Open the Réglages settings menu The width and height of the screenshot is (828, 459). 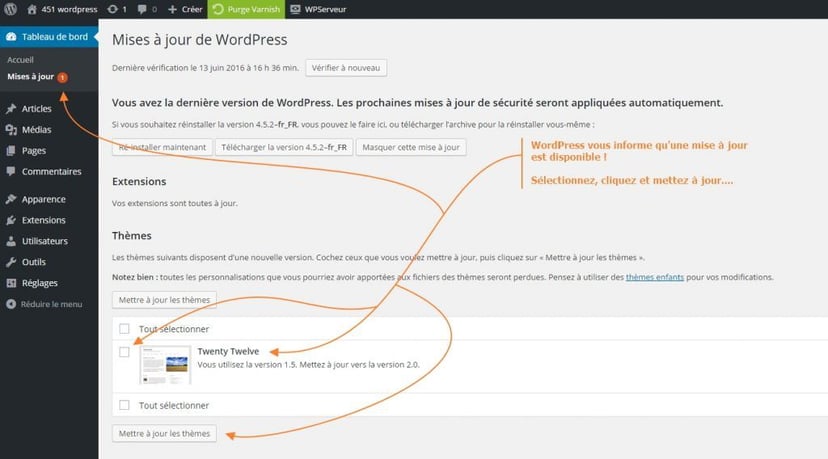click(40, 283)
